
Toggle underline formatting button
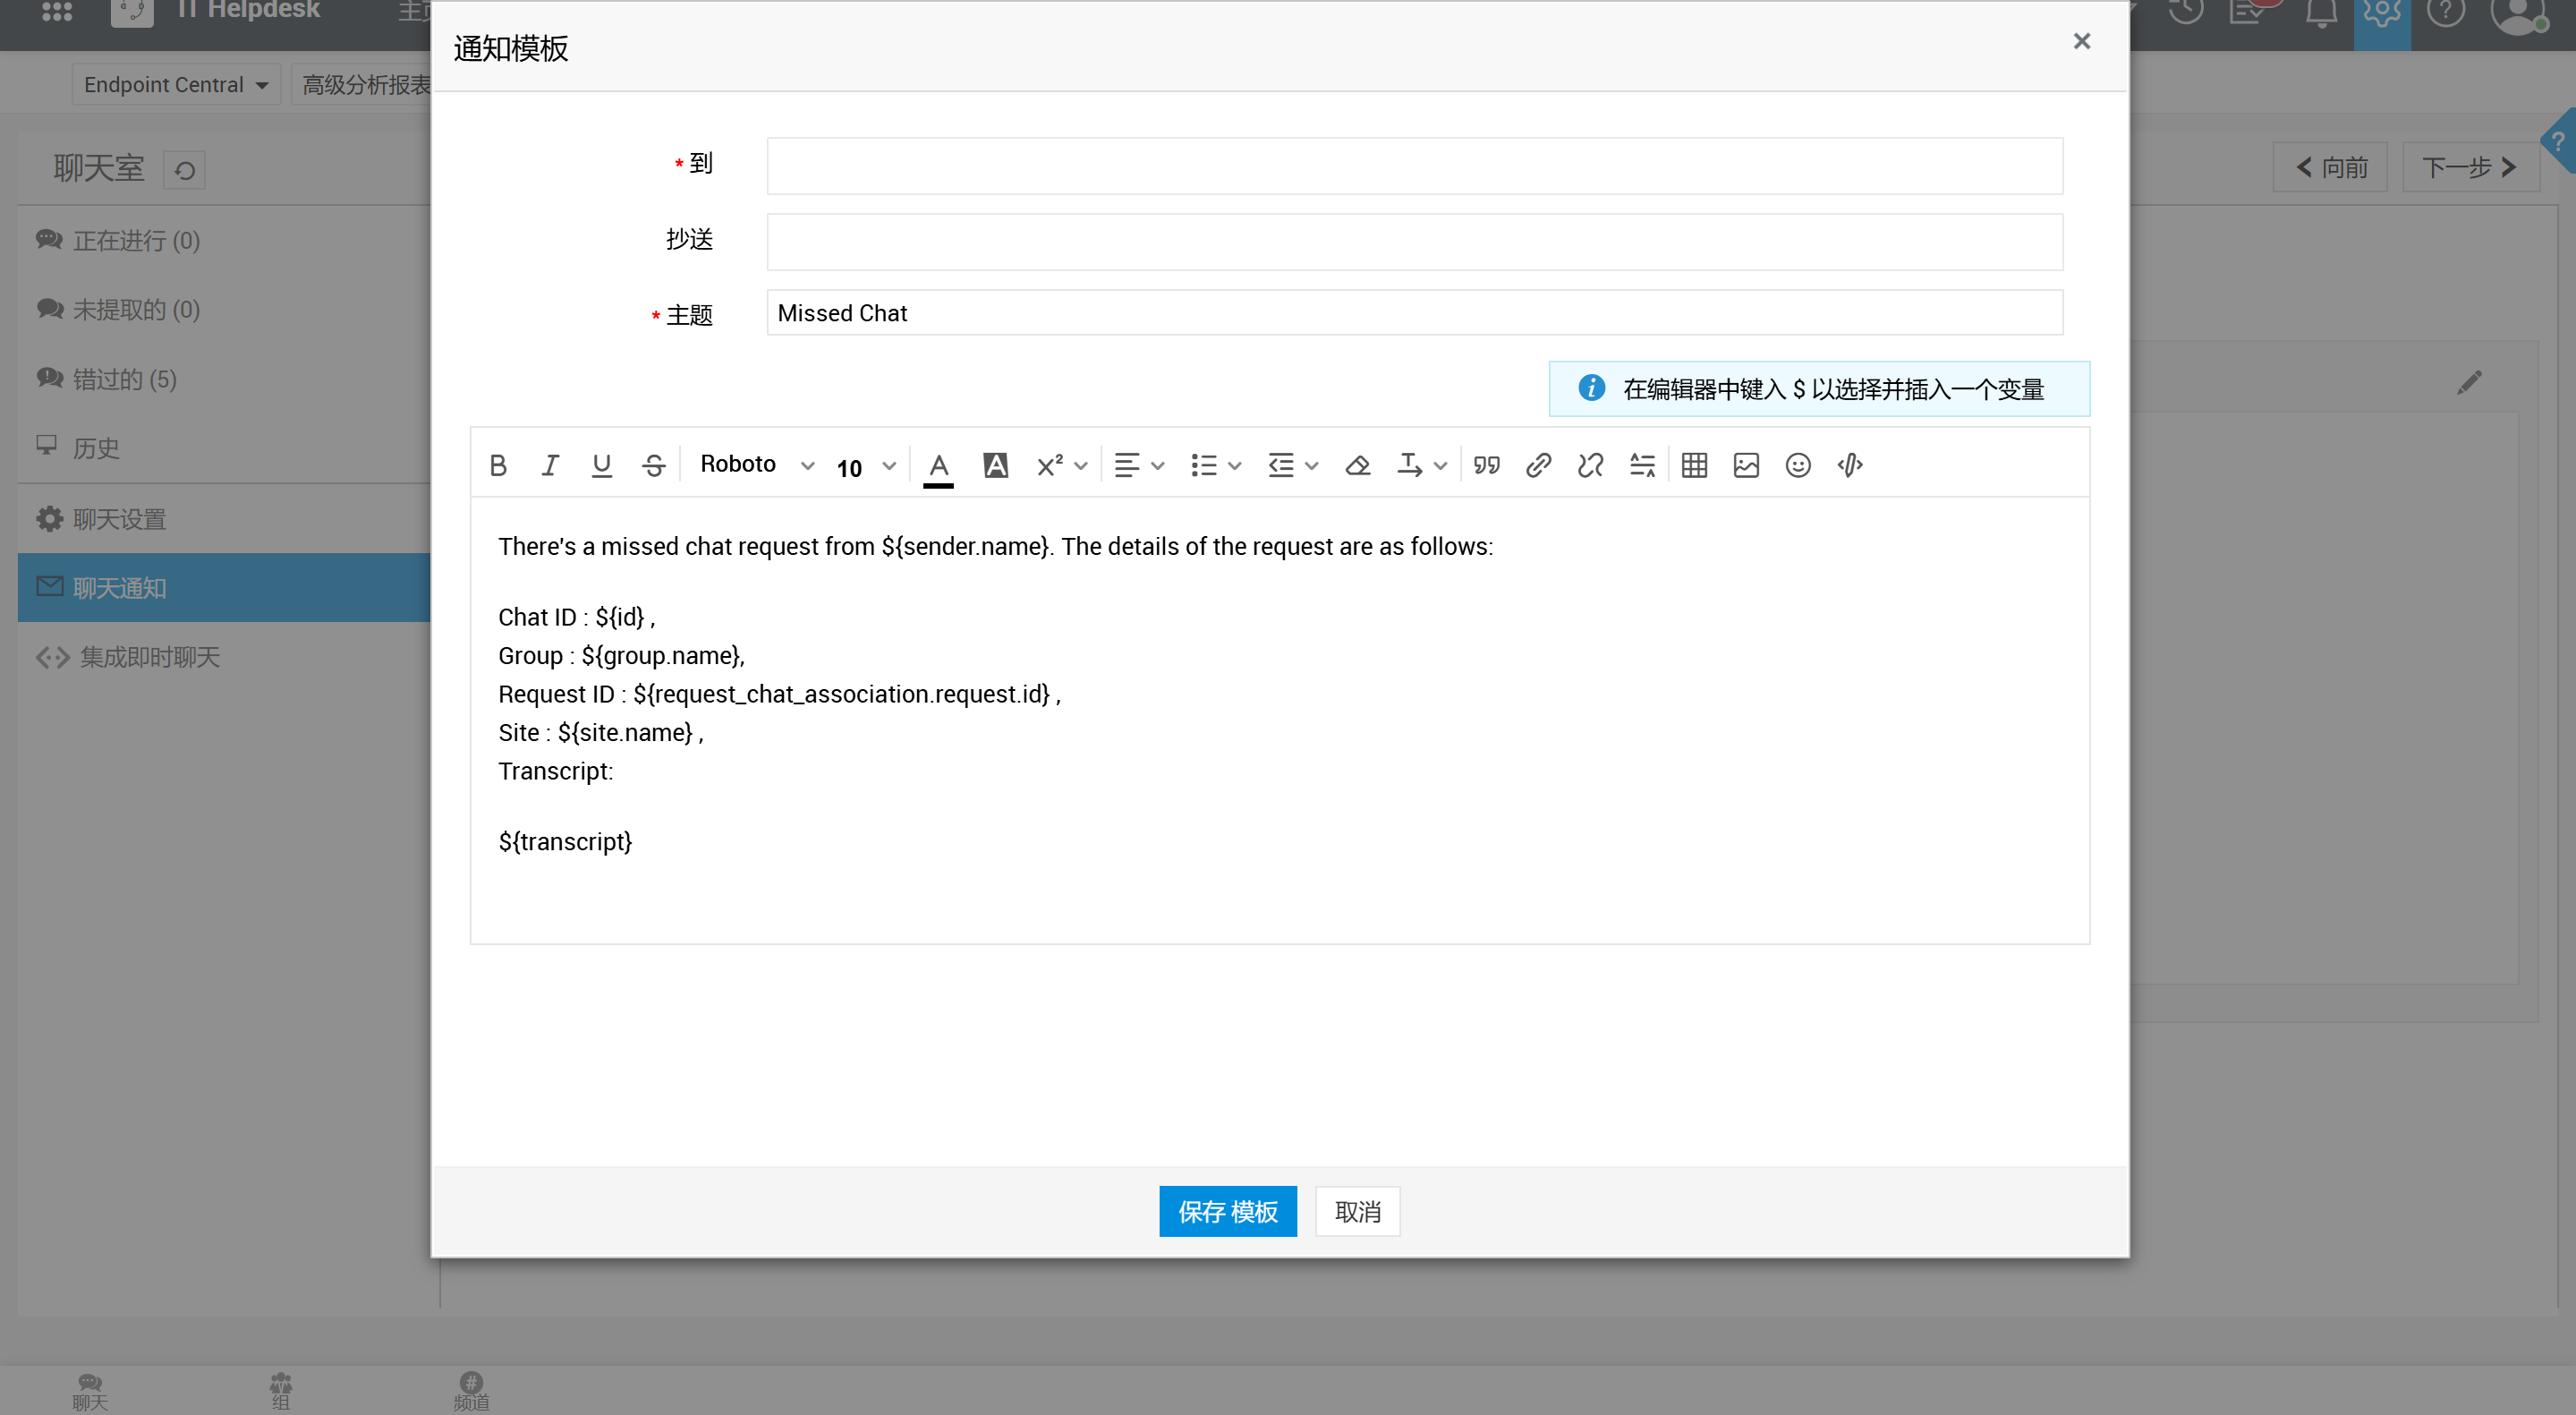click(601, 465)
